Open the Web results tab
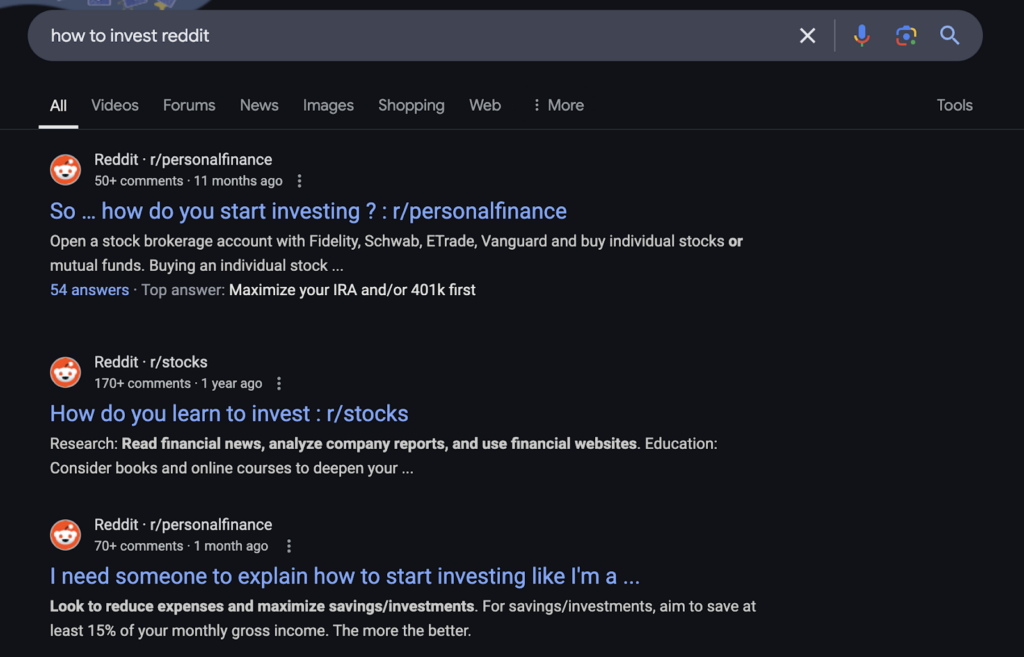The height and width of the screenshot is (657, 1024). [x=485, y=105]
